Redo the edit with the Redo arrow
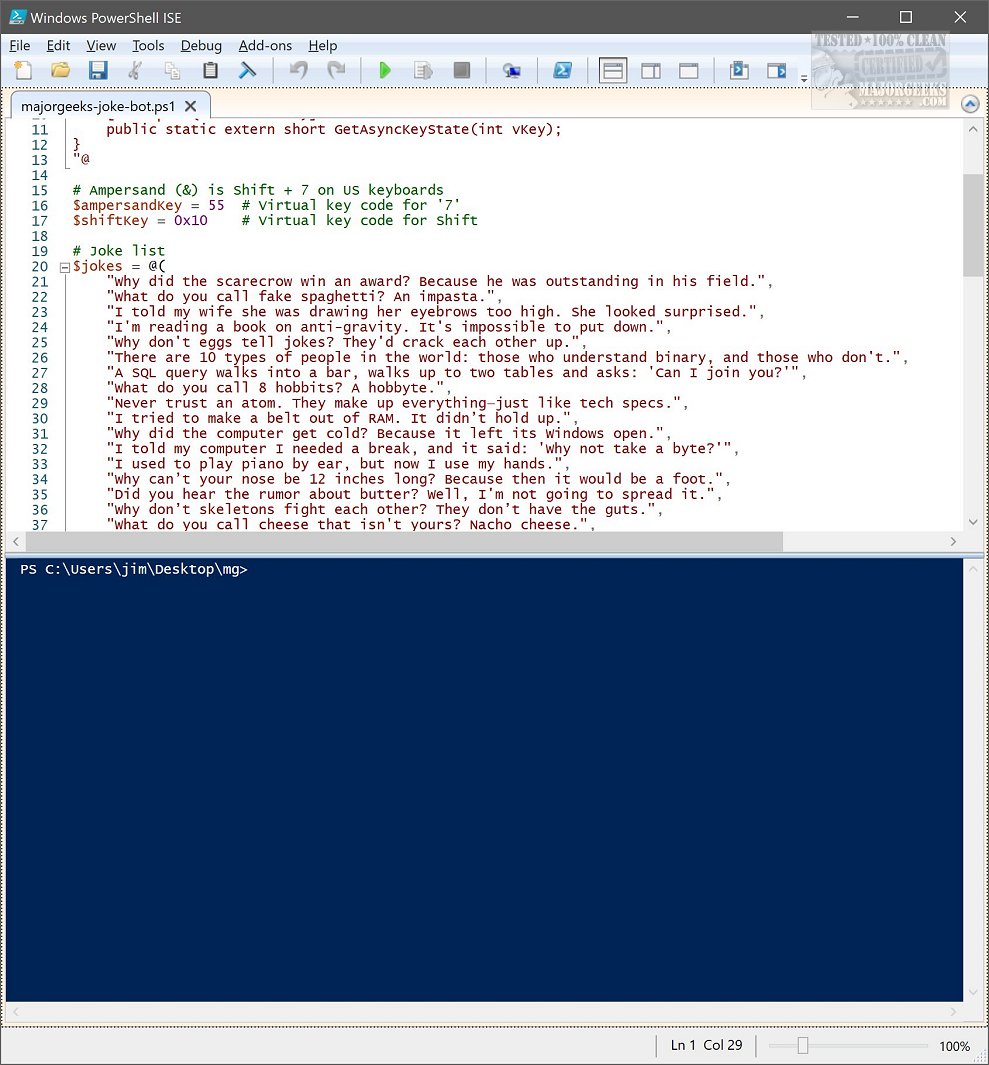The height and width of the screenshot is (1065, 989). pos(336,70)
